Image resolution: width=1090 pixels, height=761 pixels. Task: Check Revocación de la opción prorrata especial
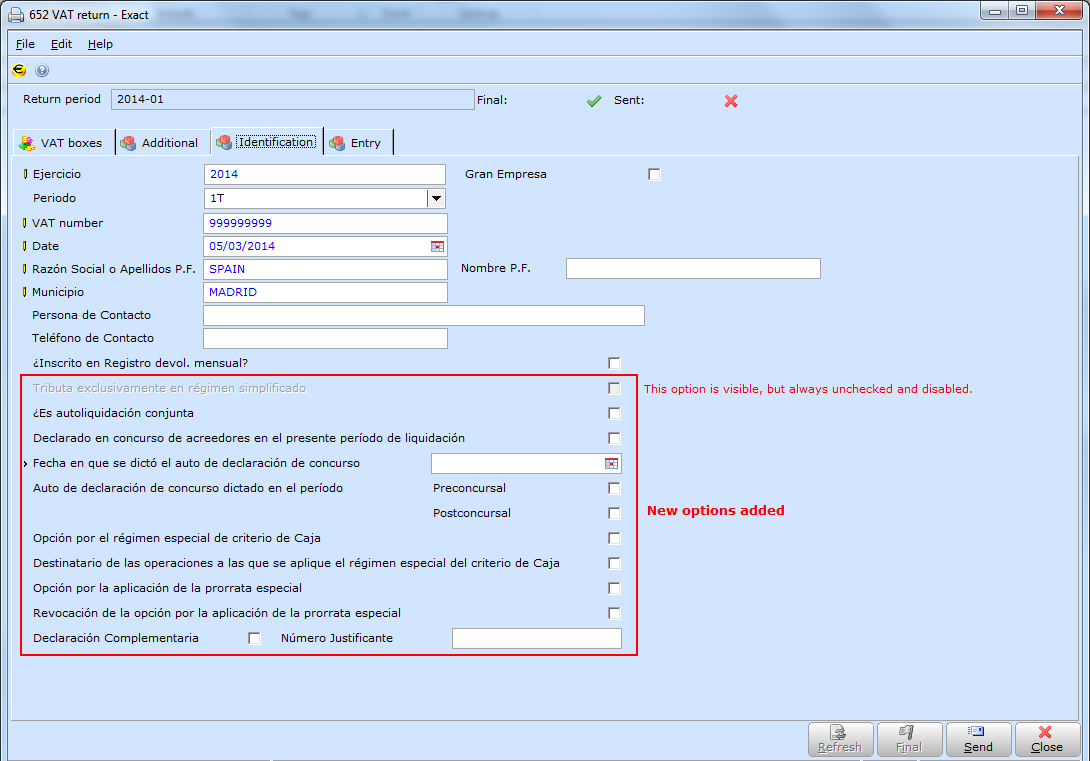[x=614, y=614]
